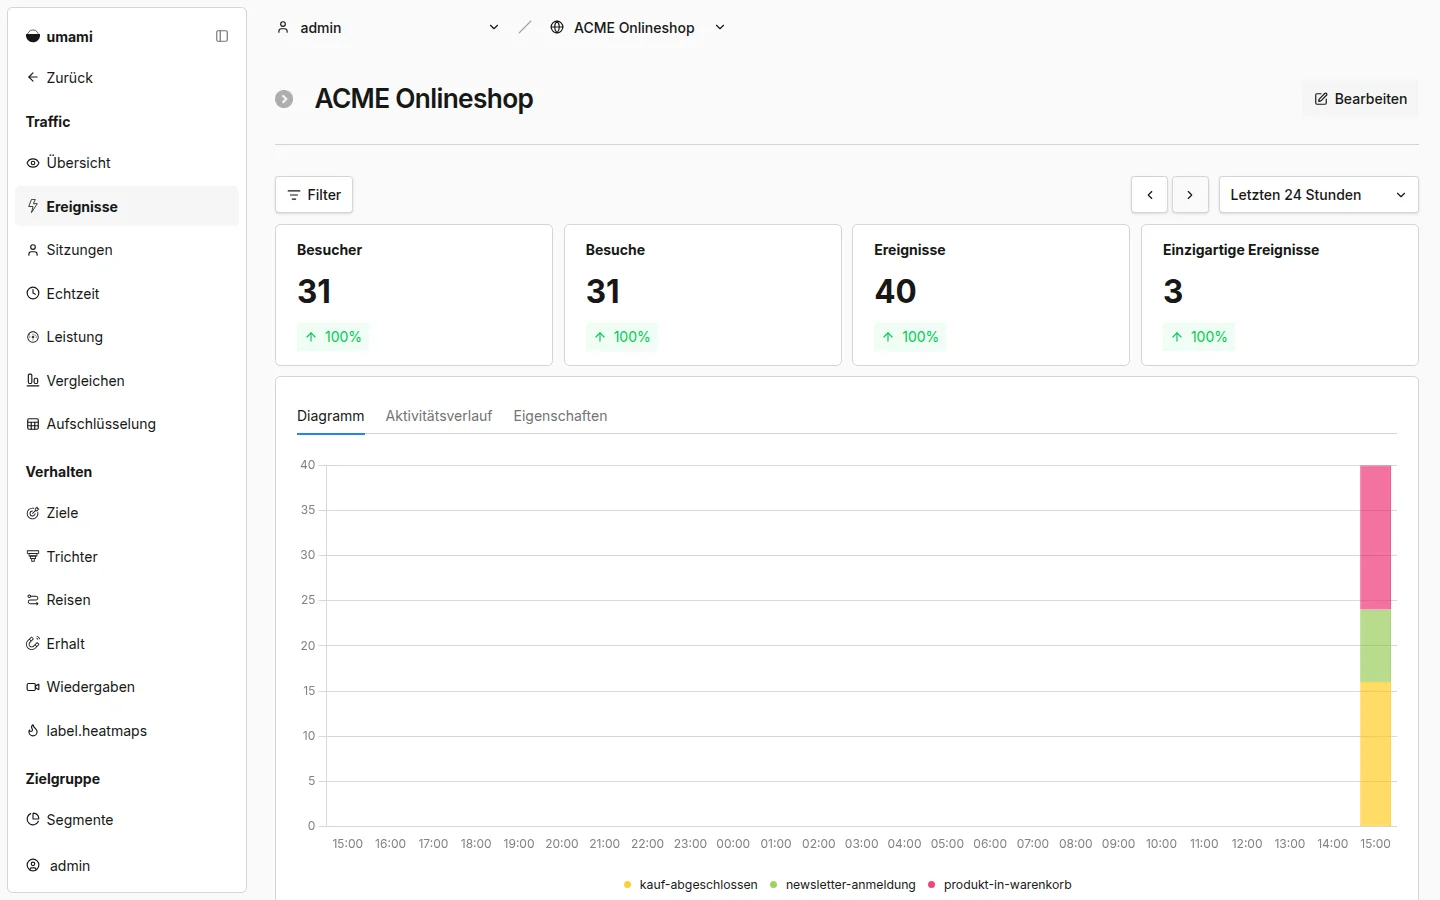
Task: Click the person icon in top admin selector
Action: pos(283,27)
